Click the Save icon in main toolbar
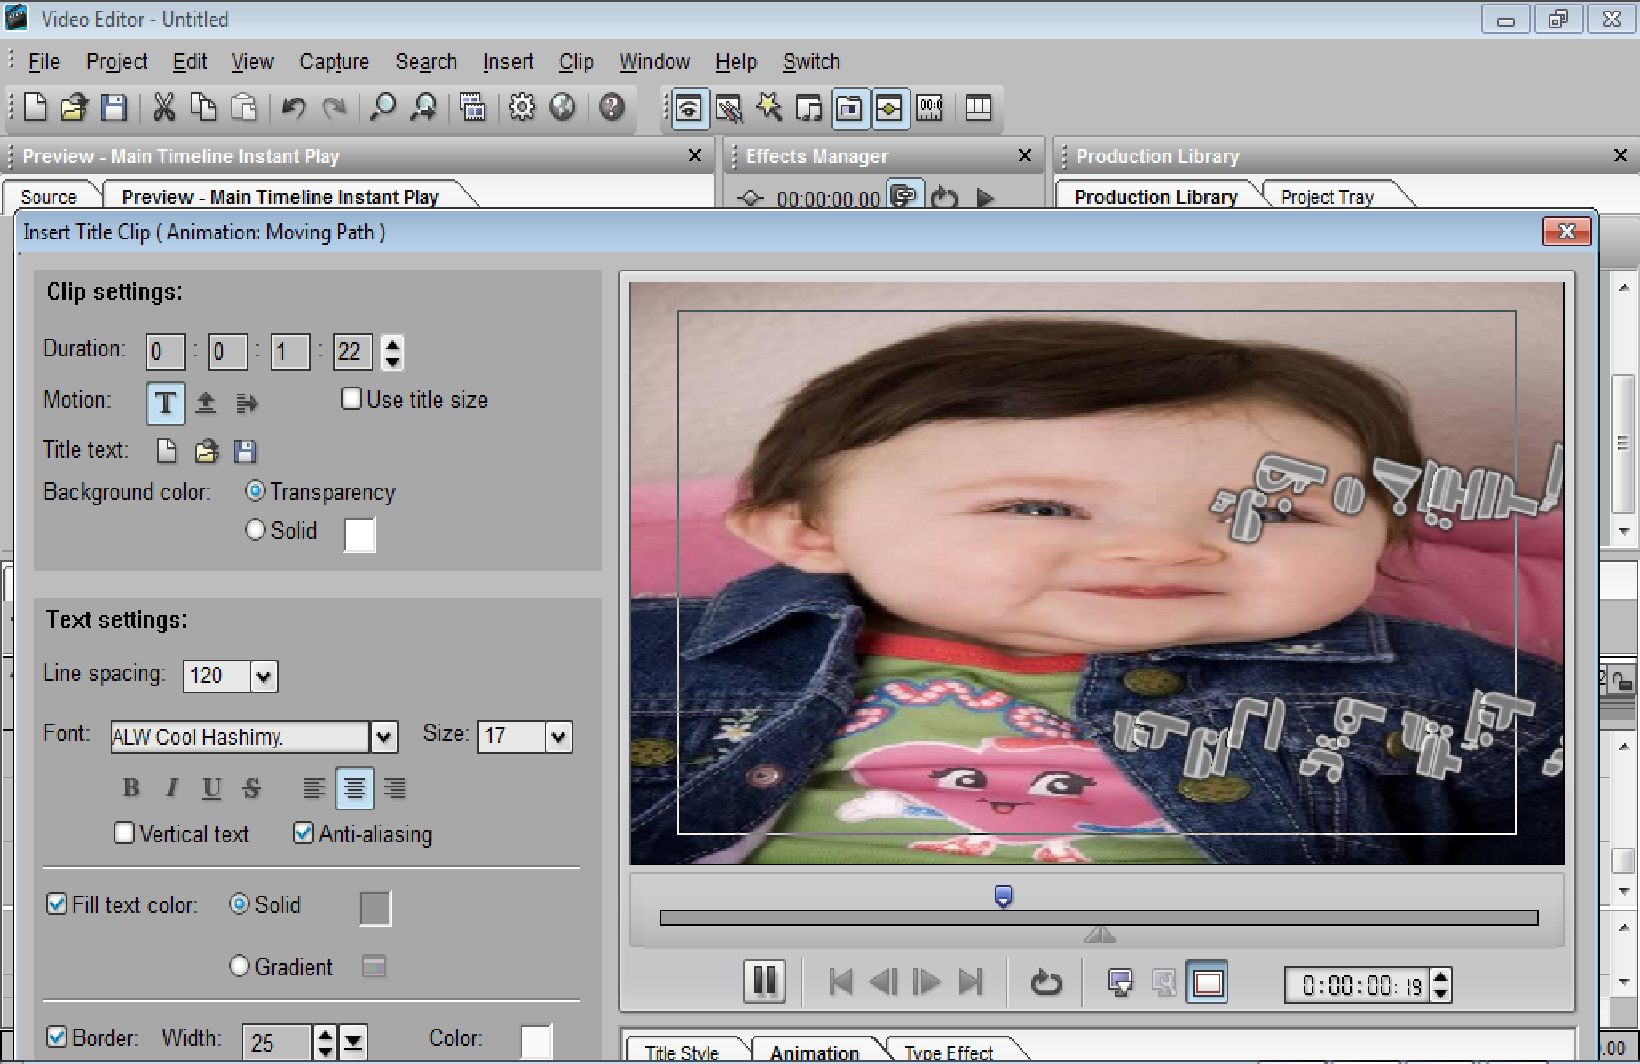The width and height of the screenshot is (1640, 1064). pos(114,107)
